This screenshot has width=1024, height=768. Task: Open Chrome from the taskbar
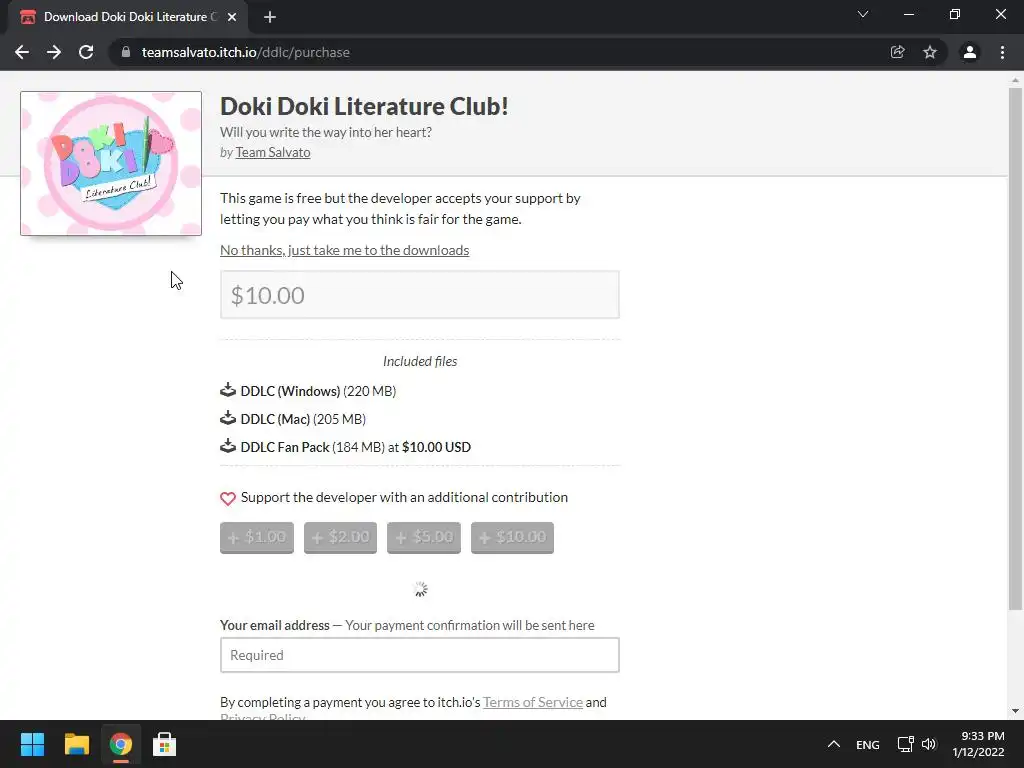[x=121, y=744]
